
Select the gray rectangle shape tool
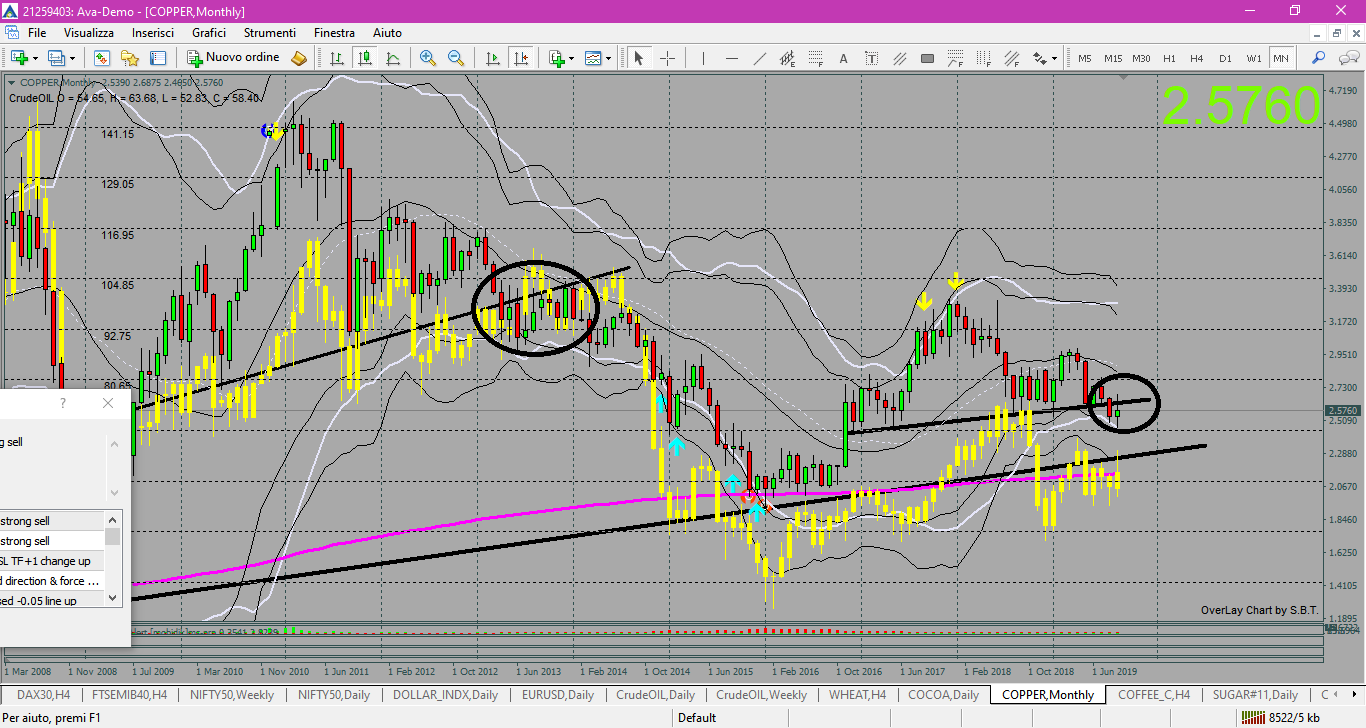coord(927,58)
